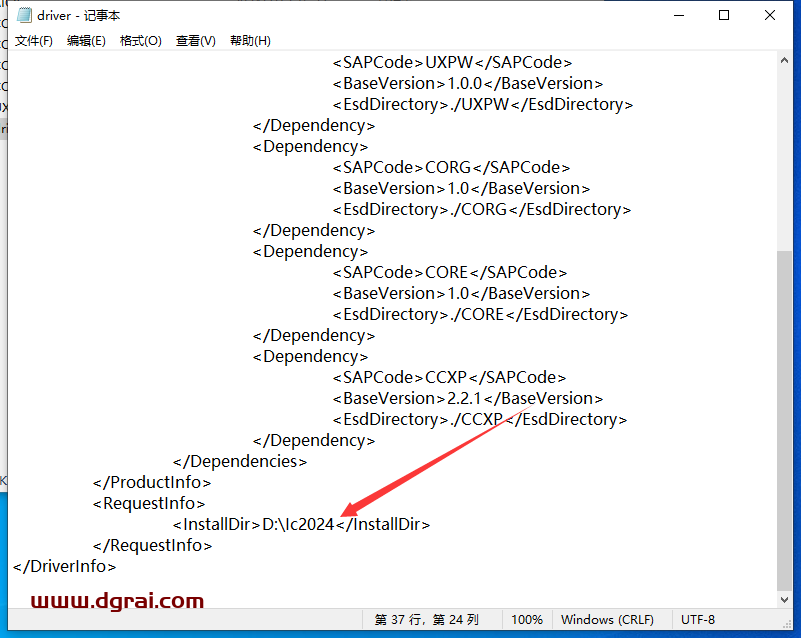Screen dimensions: 801x638
Task: Click the closing RequestInfo tag line
Action: 152,546
